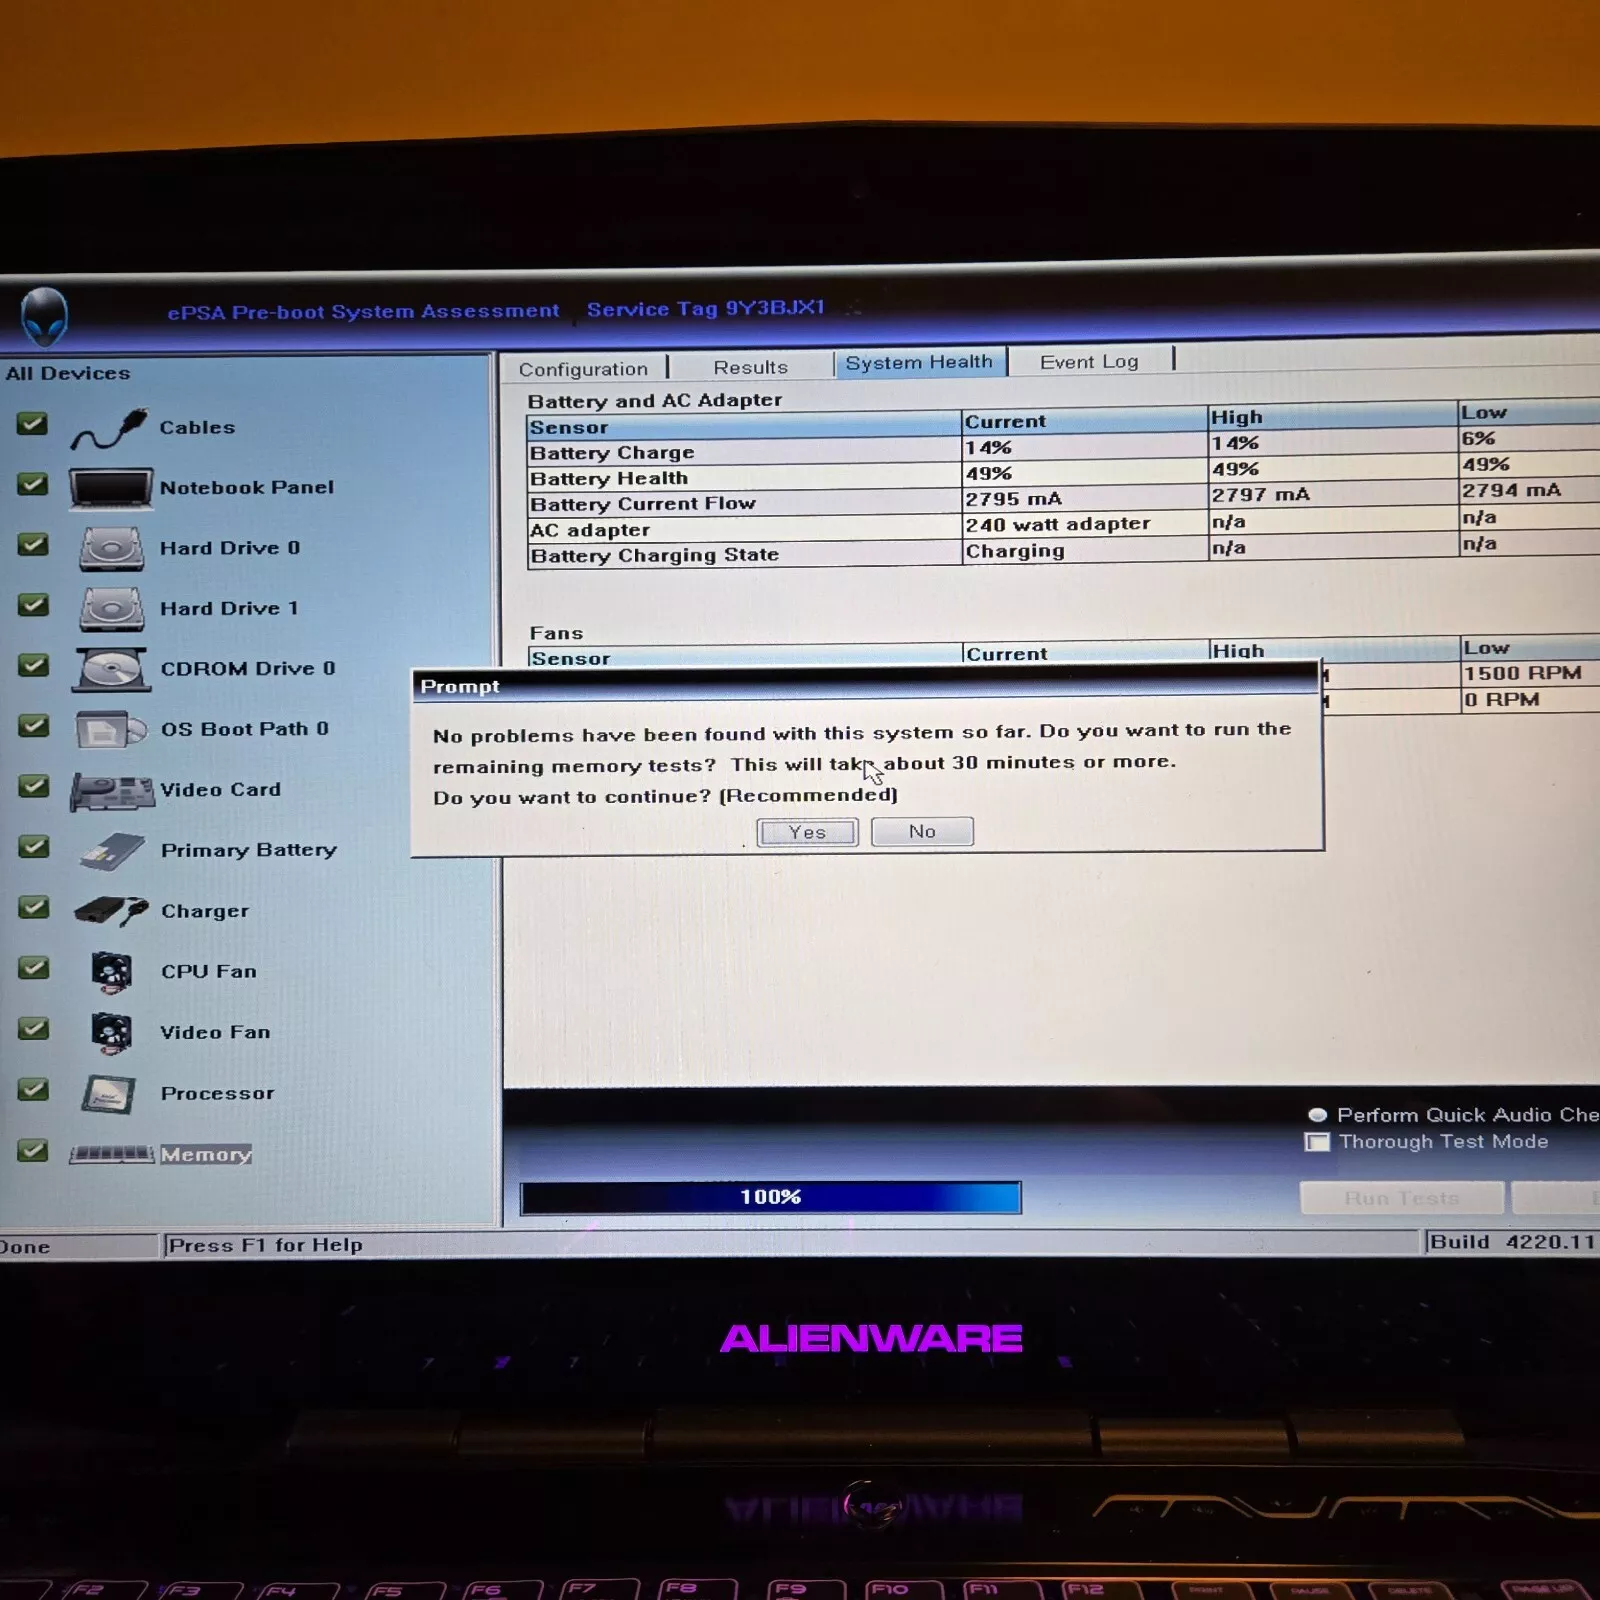Image resolution: width=1600 pixels, height=1600 pixels.
Task: Uncheck the Cables checkbox
Action: point(32,424)
